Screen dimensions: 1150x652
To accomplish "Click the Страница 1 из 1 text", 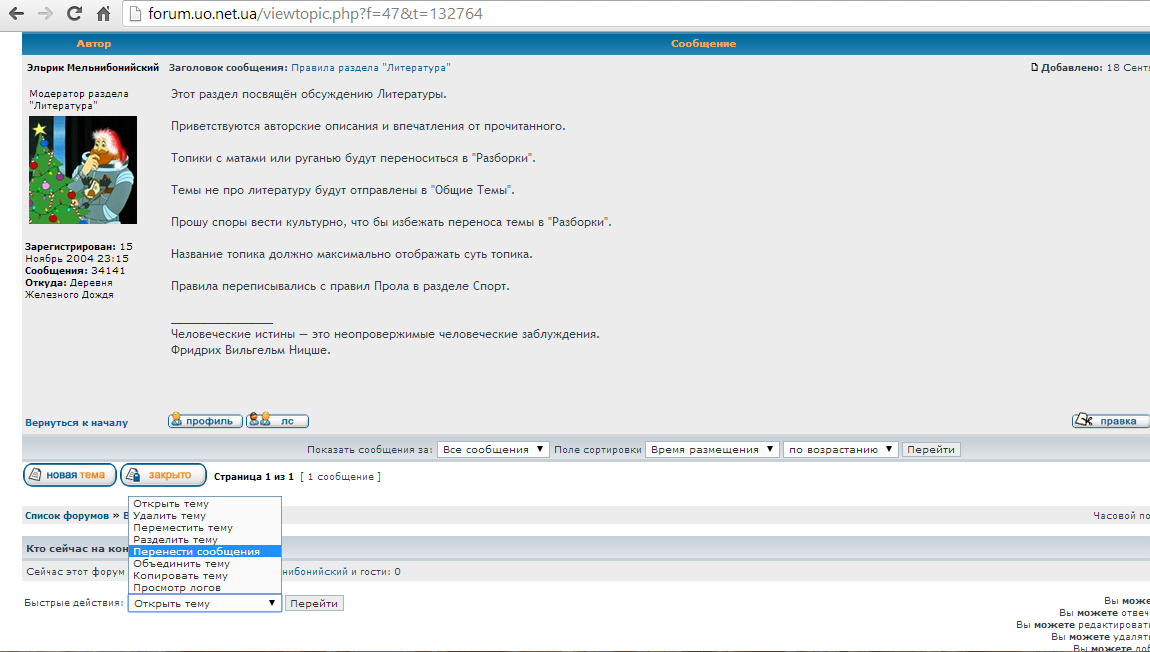I will click(254, 477).
